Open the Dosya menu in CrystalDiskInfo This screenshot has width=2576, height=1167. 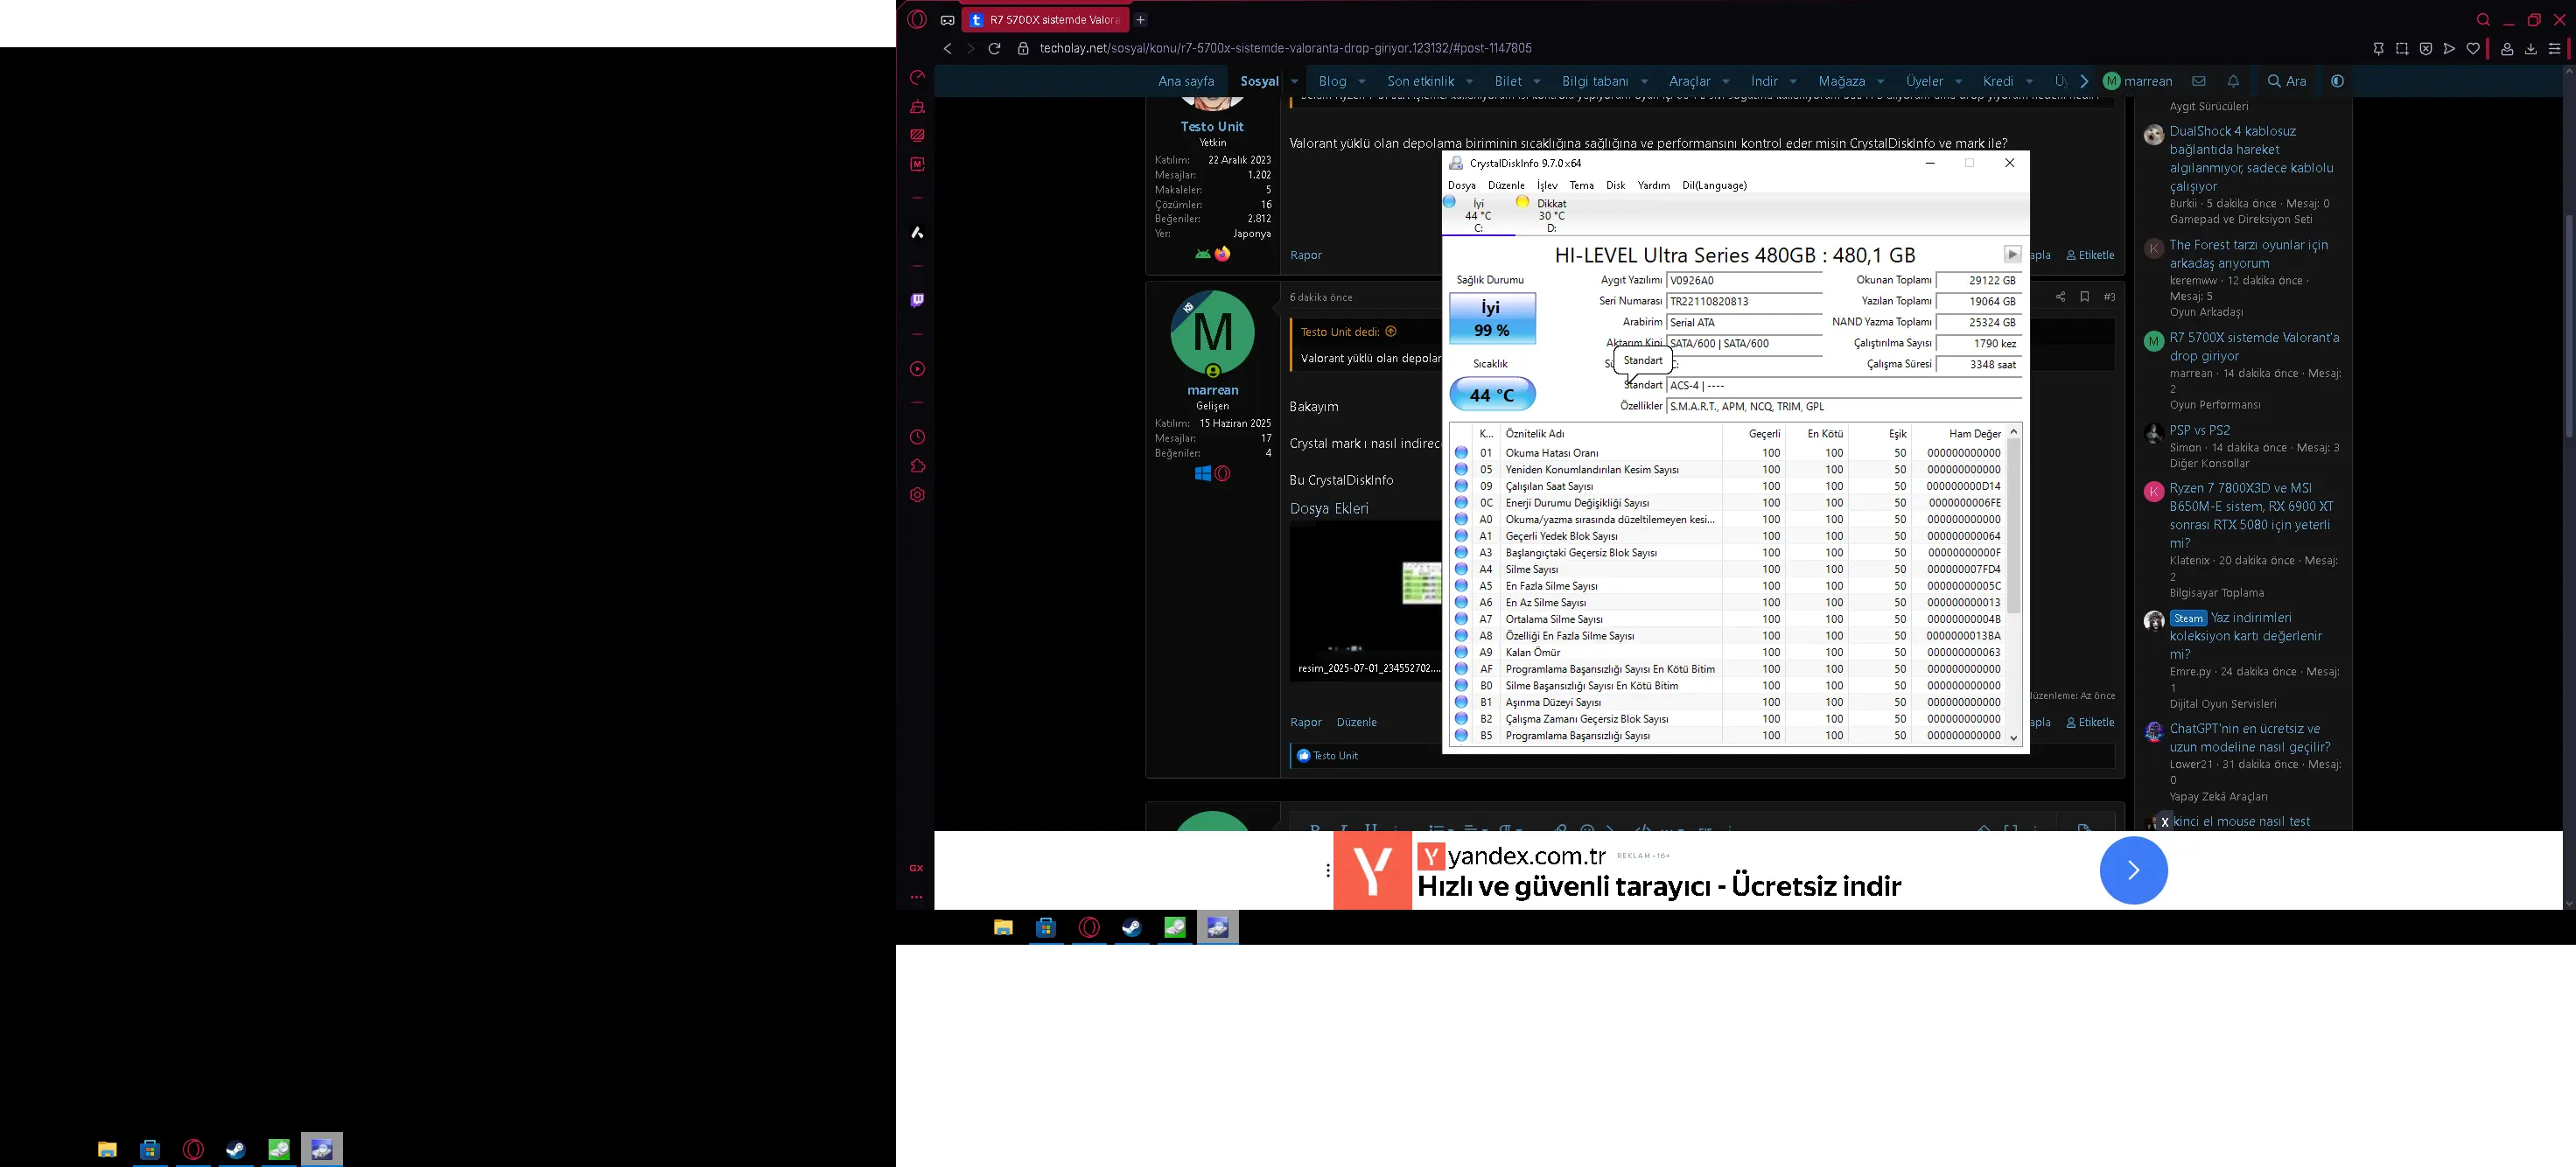(x=1461, y=185)
